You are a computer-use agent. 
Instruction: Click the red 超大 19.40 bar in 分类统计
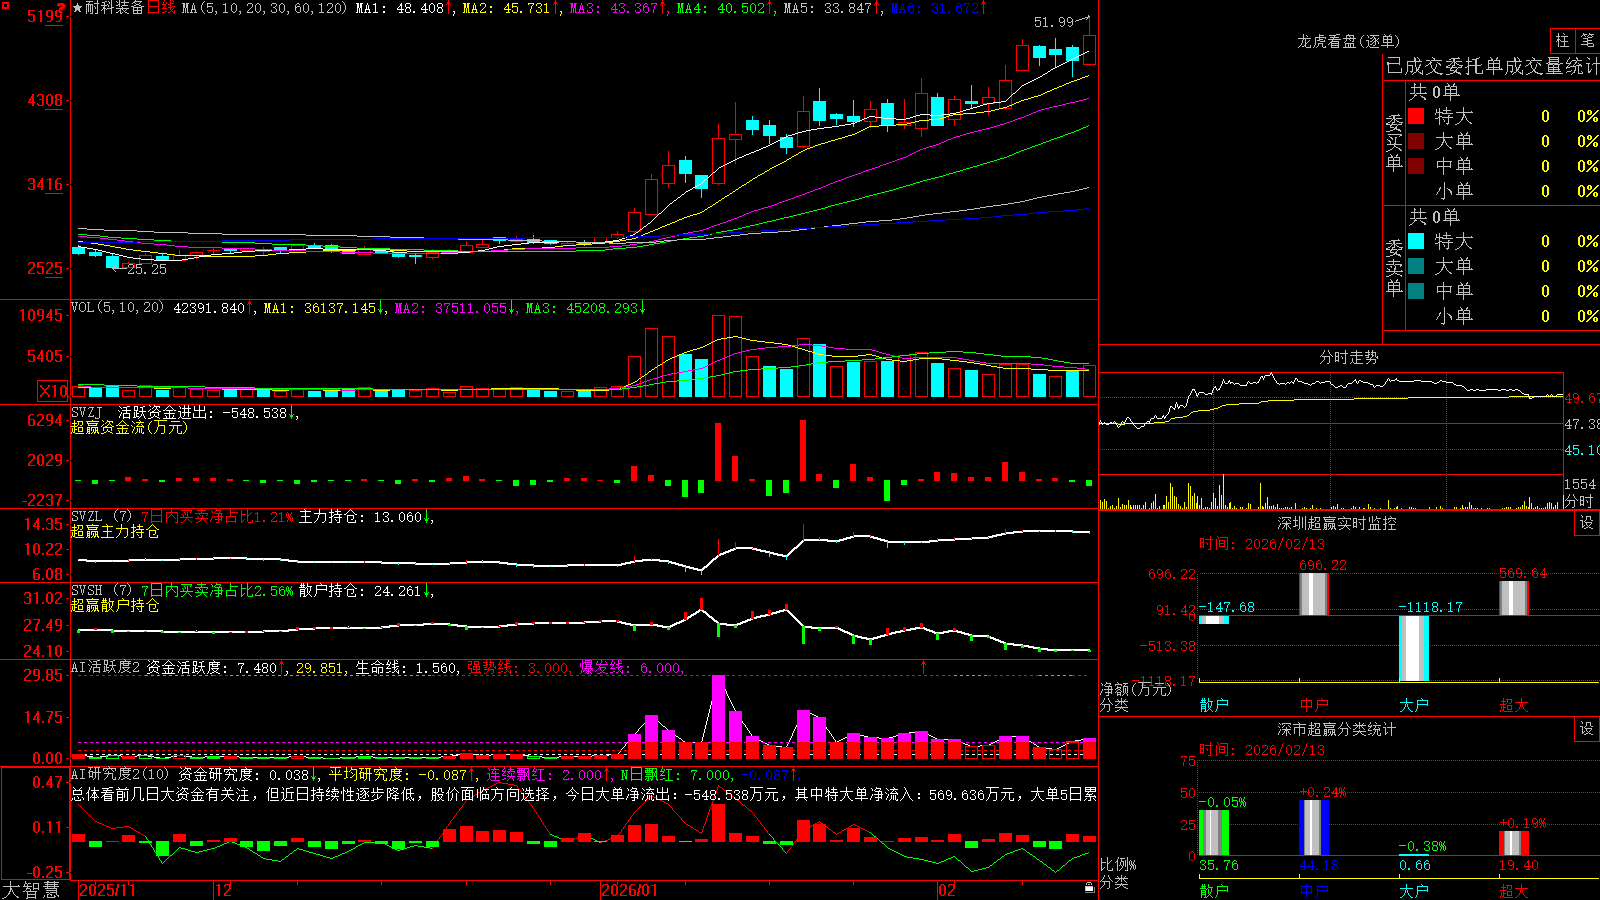(x=1514, y=843)
